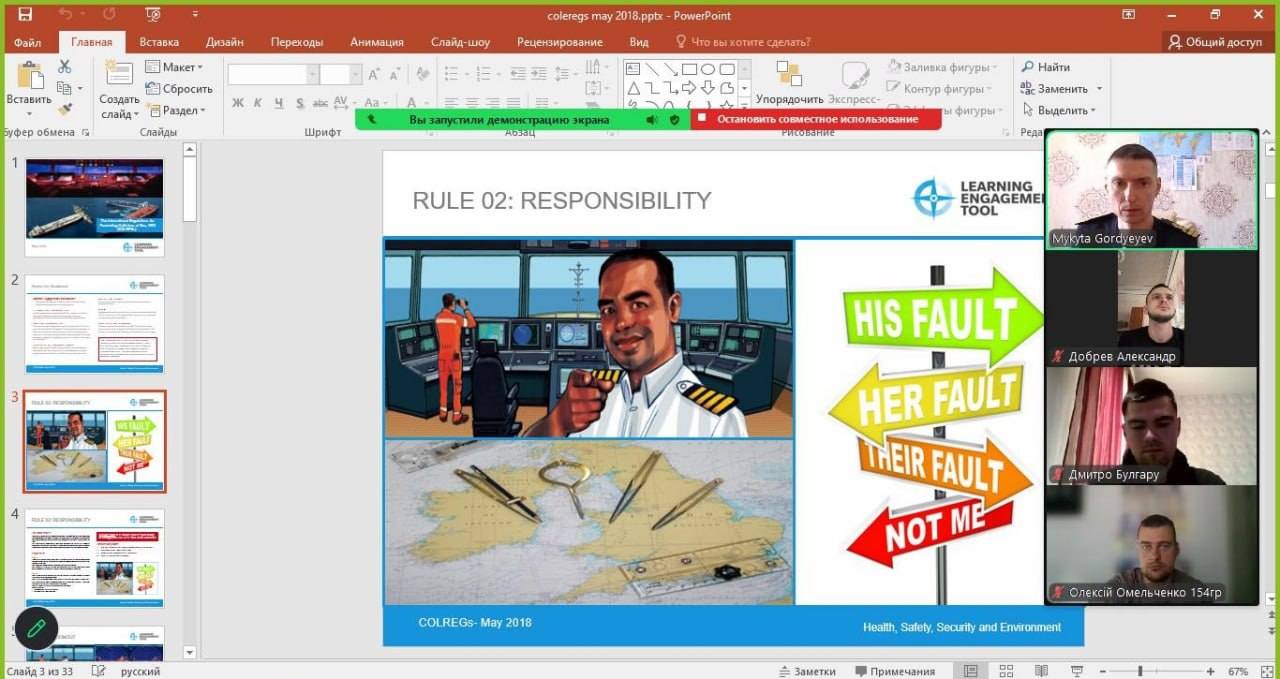This screenshot has width=1280, height=679.
Task: Start slideshow from status bar icon
Action: pos(1077,671)
